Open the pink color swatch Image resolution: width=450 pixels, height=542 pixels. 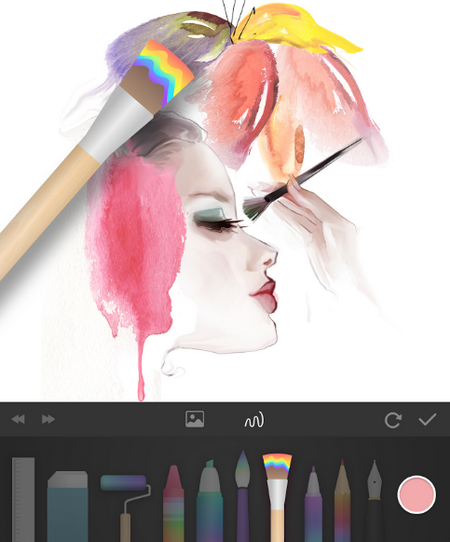(x=416, y=494)
